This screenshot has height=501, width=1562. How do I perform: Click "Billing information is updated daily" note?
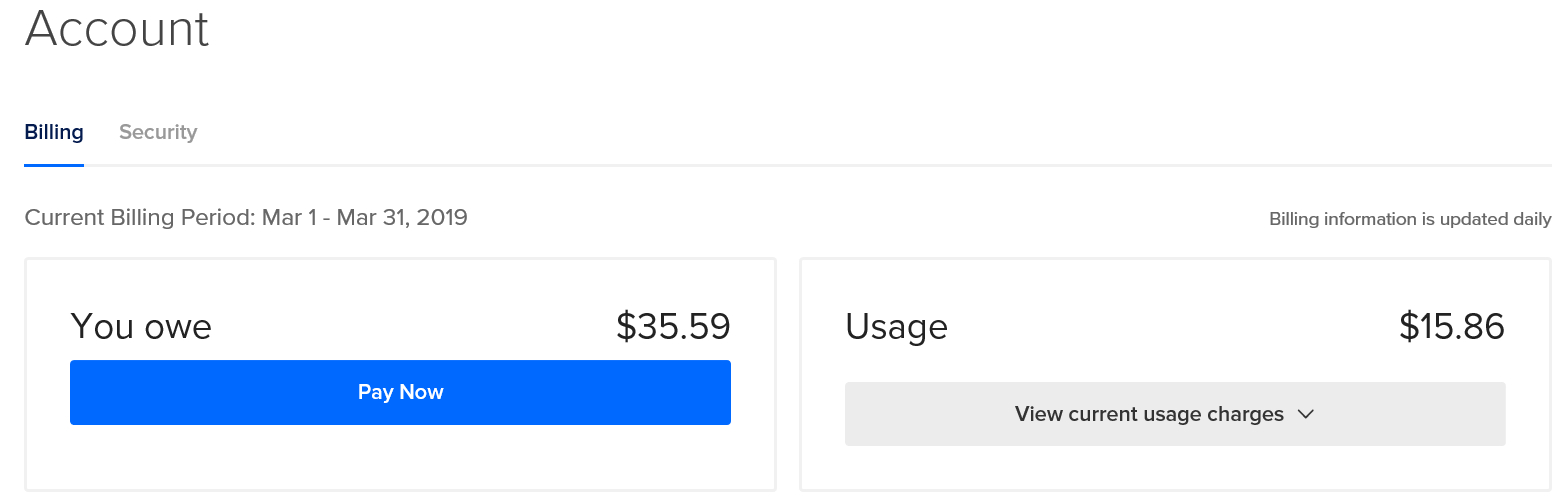(1410, 219)
